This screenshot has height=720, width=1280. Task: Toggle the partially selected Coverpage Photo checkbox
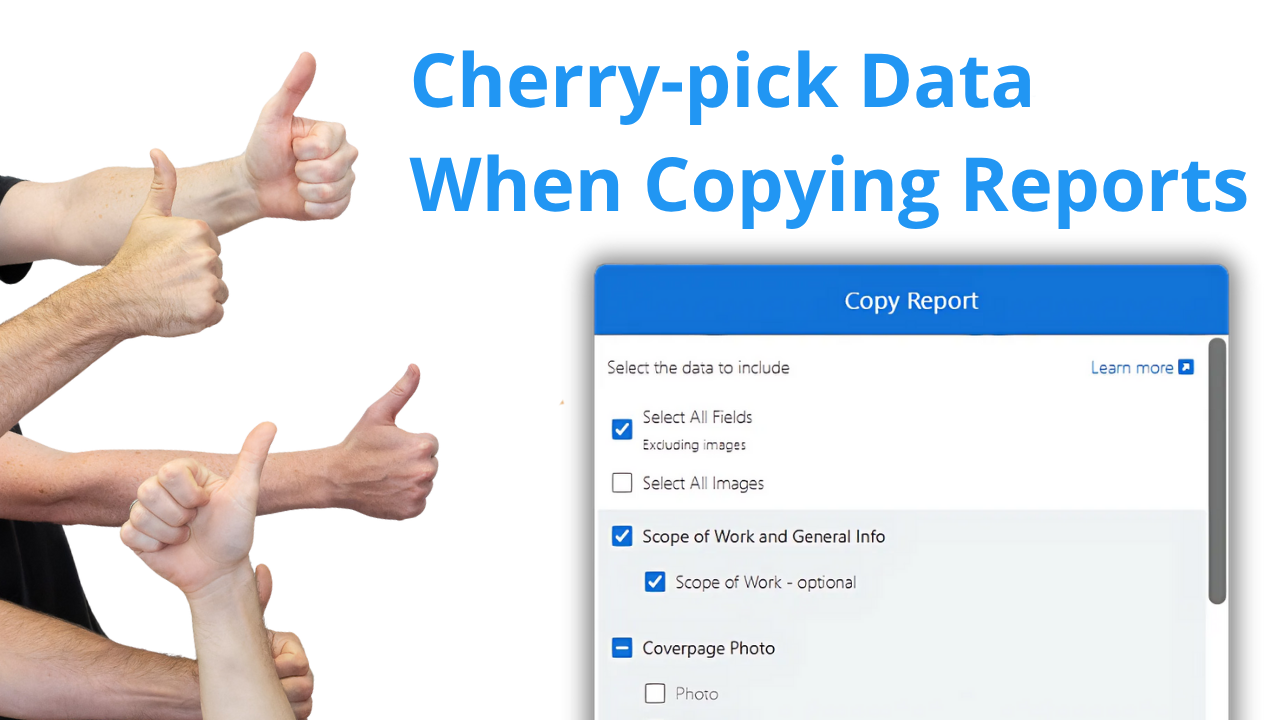point(622,648)
